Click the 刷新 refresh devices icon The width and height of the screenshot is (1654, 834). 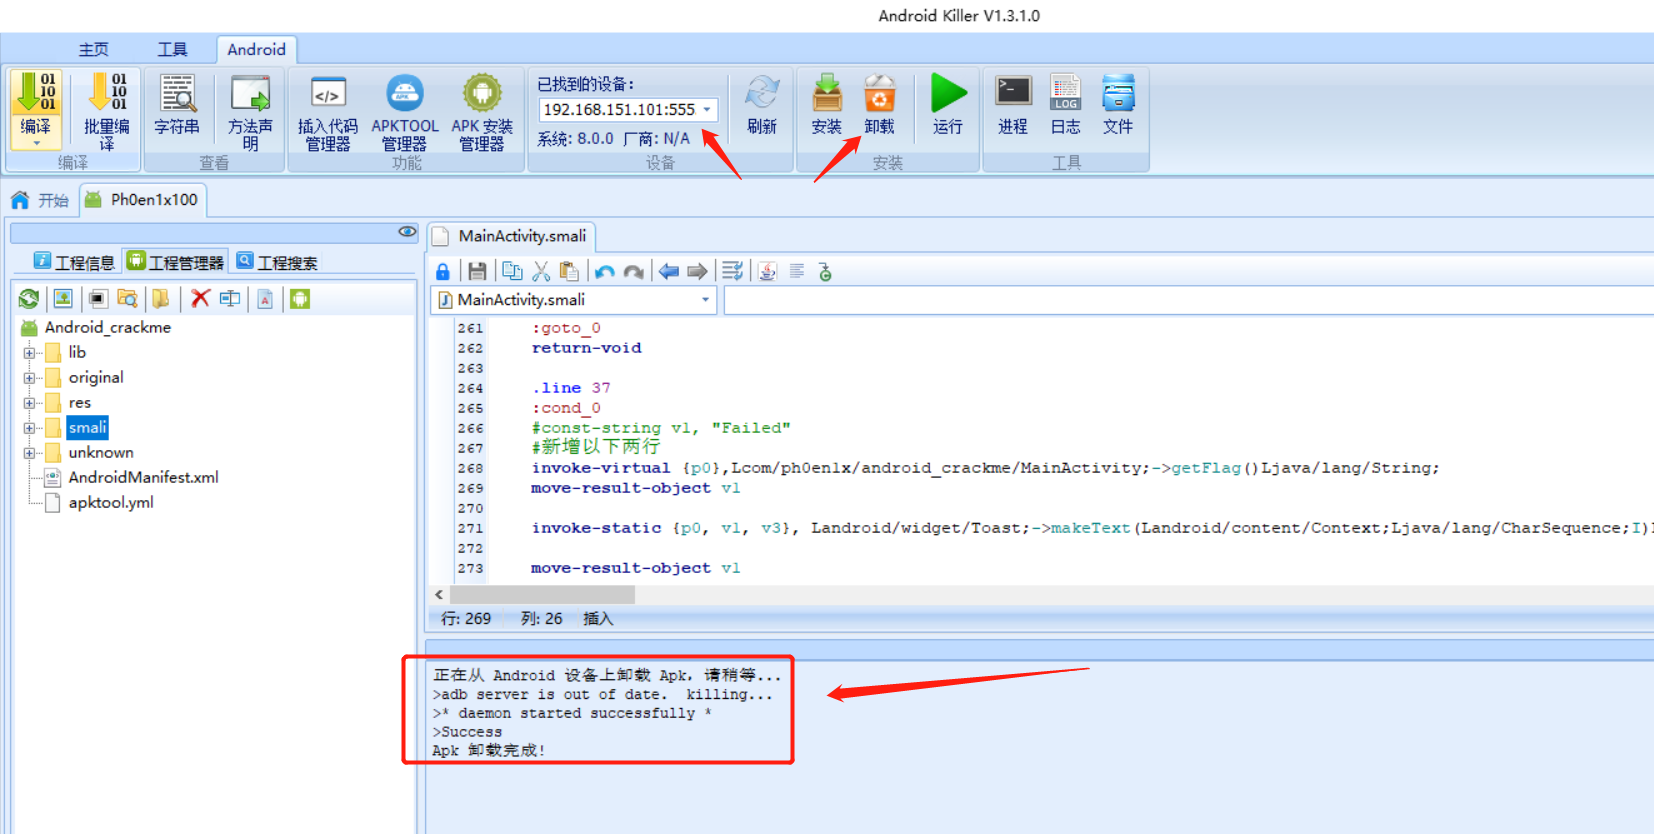(762, 93)
